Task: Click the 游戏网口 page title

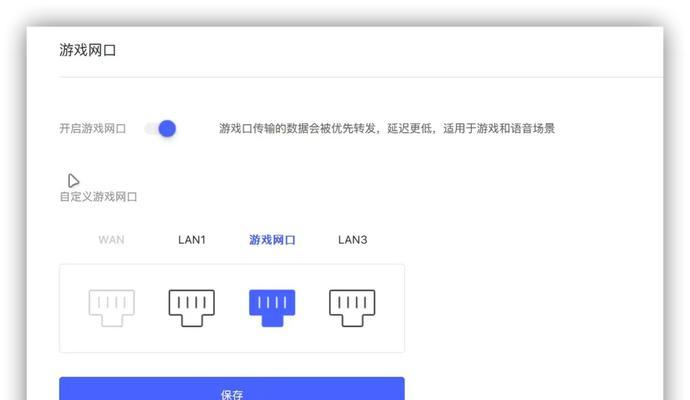Action: (88, 50)
